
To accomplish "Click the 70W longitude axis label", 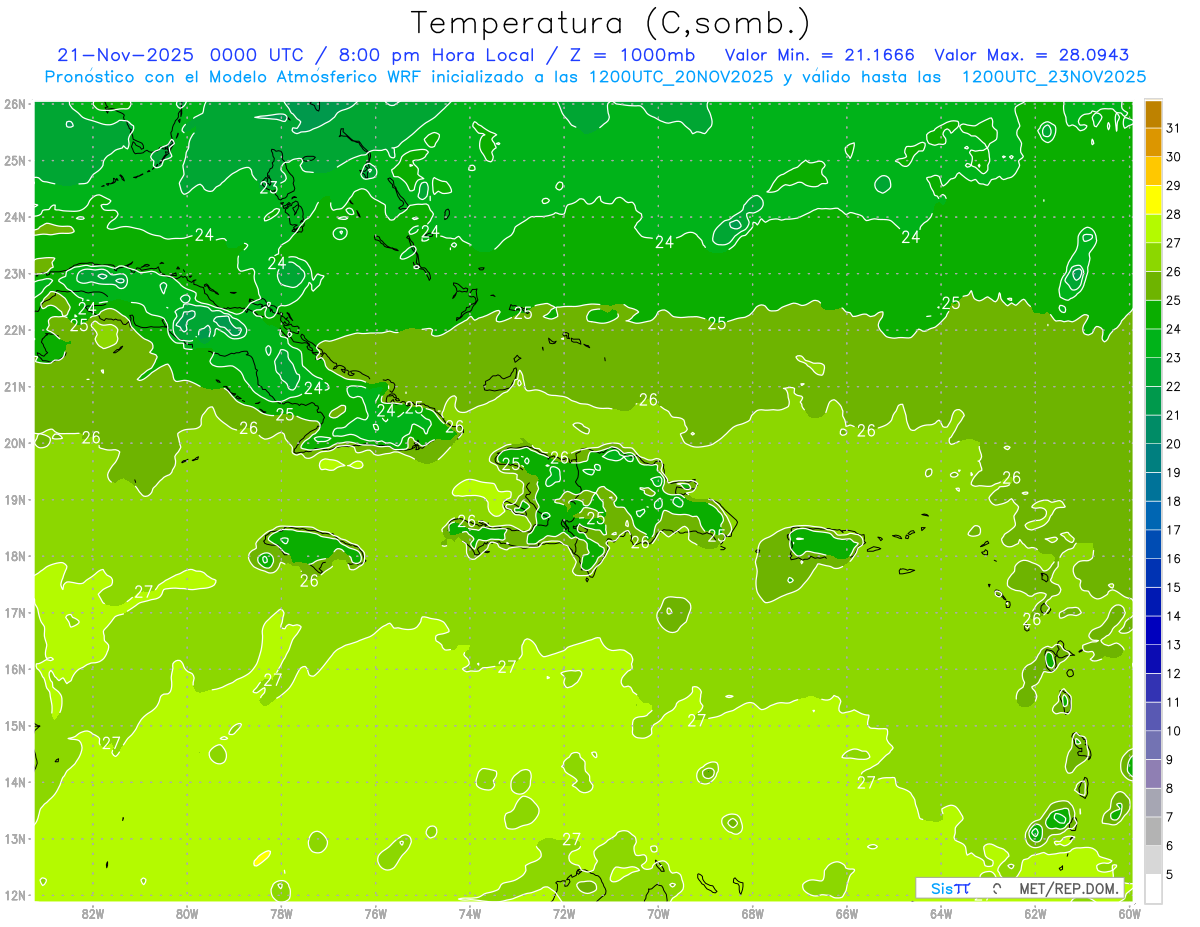I will (658, 913).
